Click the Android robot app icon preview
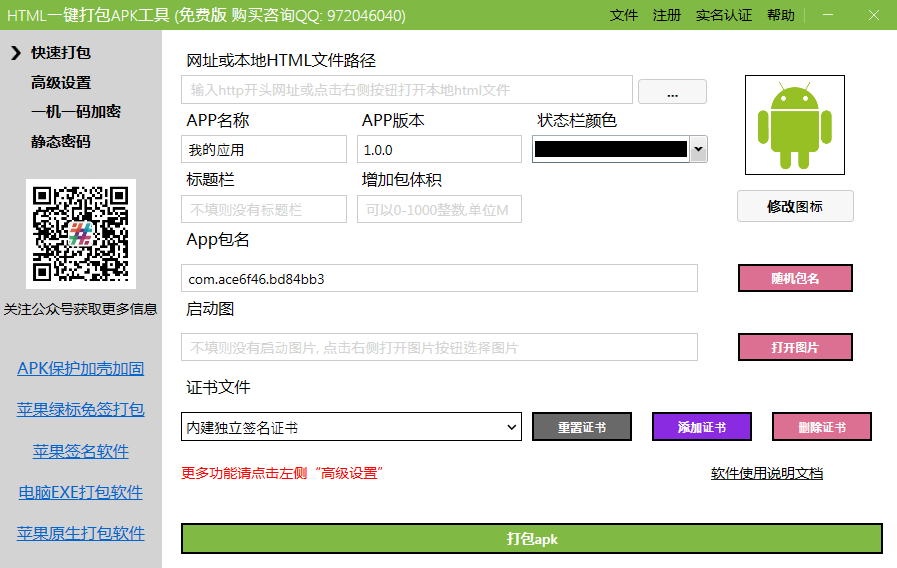897x568 pixels. pos(795,125)
